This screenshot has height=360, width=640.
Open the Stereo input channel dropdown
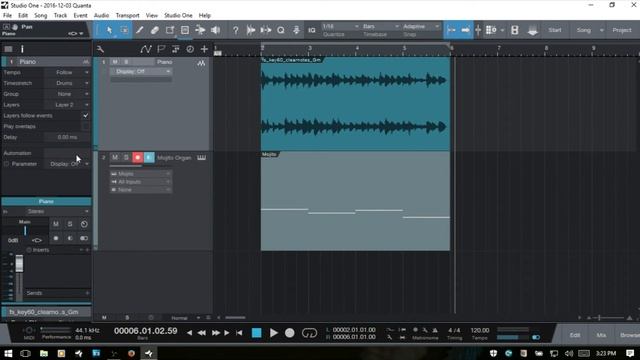[46, 211]
